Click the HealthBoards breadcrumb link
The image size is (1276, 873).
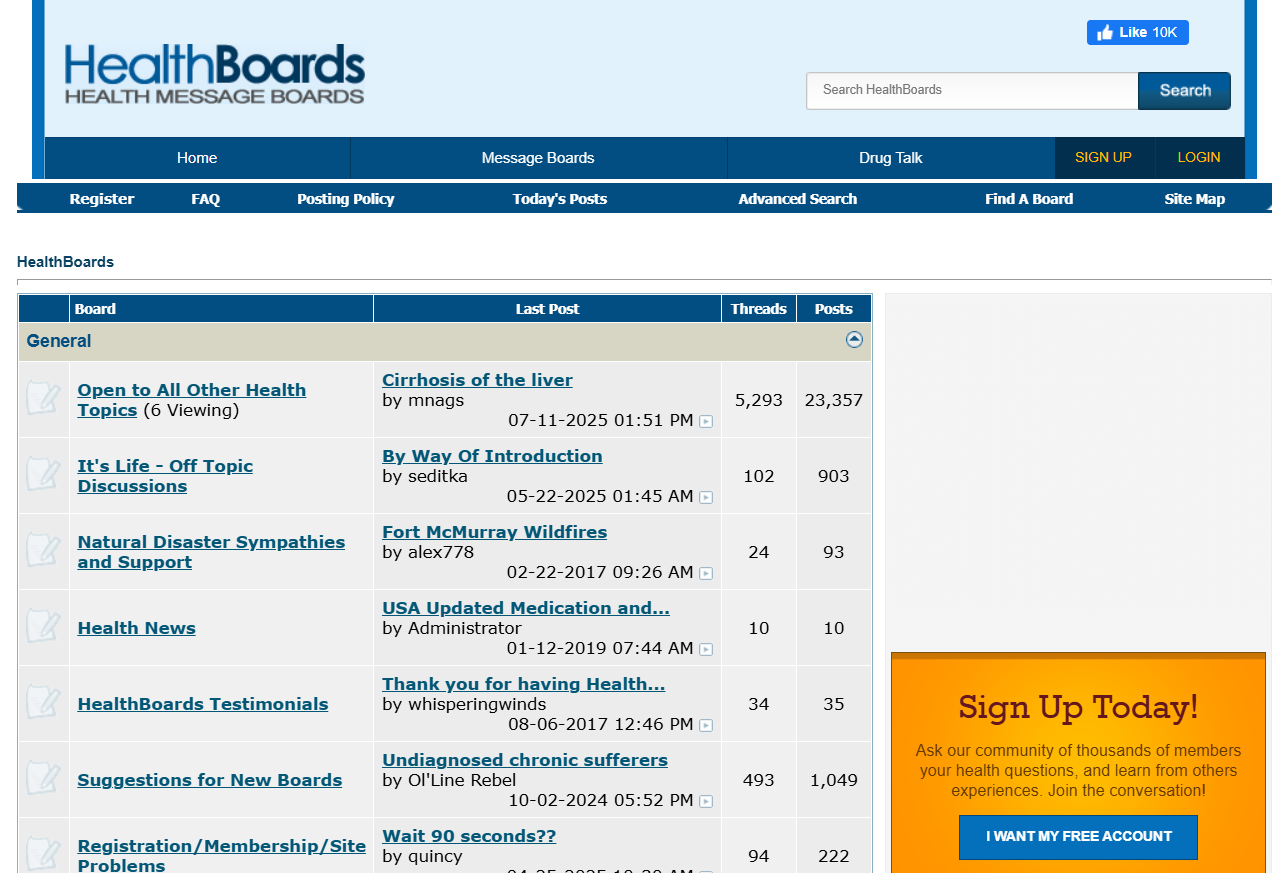[65, 262]
